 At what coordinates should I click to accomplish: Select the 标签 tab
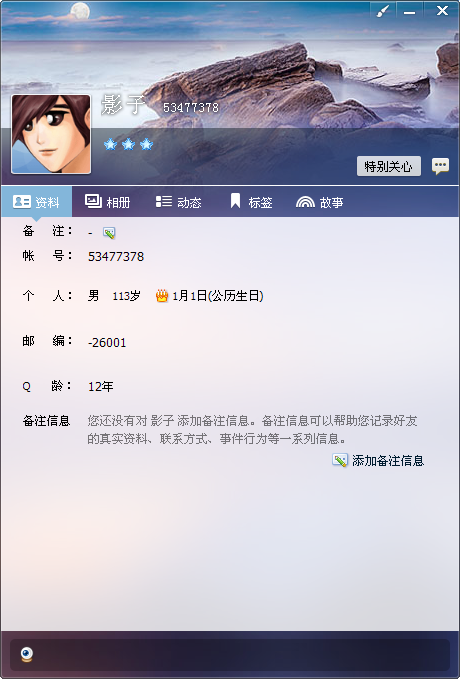point(251,202)
